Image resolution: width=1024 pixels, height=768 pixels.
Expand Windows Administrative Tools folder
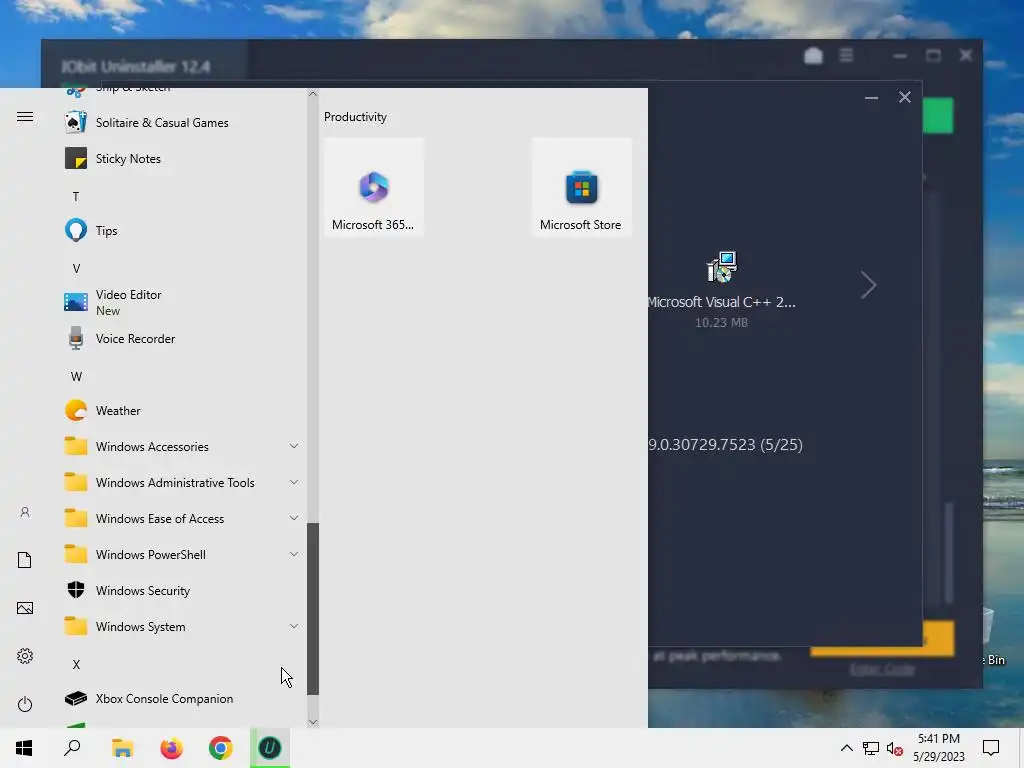(x=183, y=483)
